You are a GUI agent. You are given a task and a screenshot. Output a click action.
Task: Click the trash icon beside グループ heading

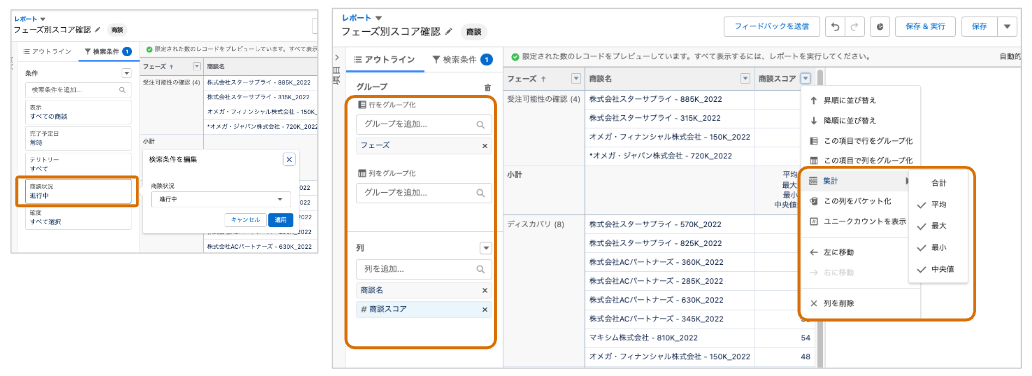point(487,87)
